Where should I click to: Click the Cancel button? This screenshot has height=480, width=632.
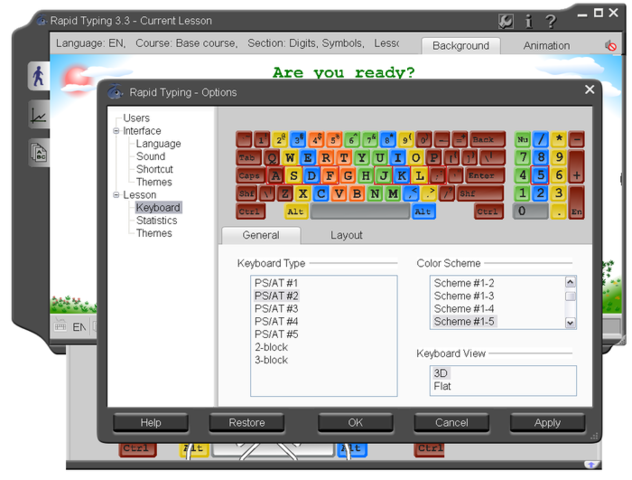point(451,422)
